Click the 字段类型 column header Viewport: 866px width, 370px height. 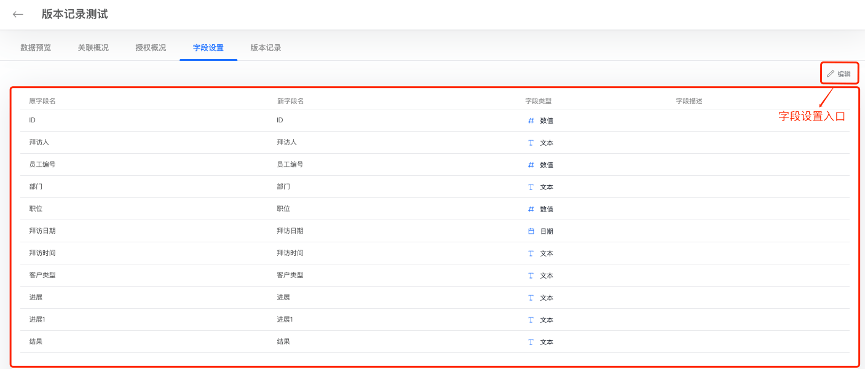(x=538, y=102)
